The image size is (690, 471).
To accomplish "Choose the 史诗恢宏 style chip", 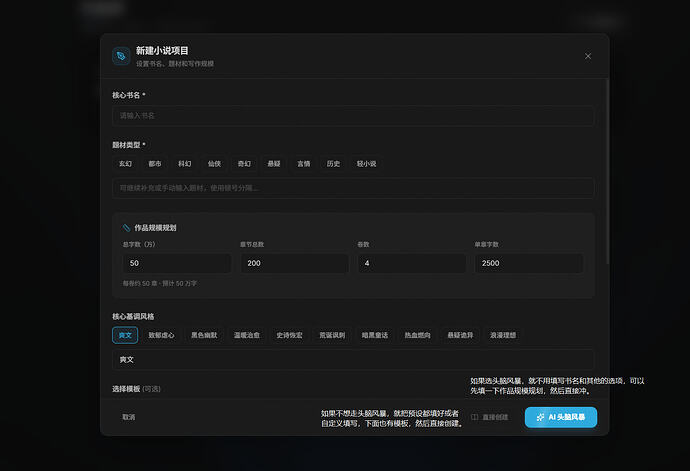I will point(290,335).
